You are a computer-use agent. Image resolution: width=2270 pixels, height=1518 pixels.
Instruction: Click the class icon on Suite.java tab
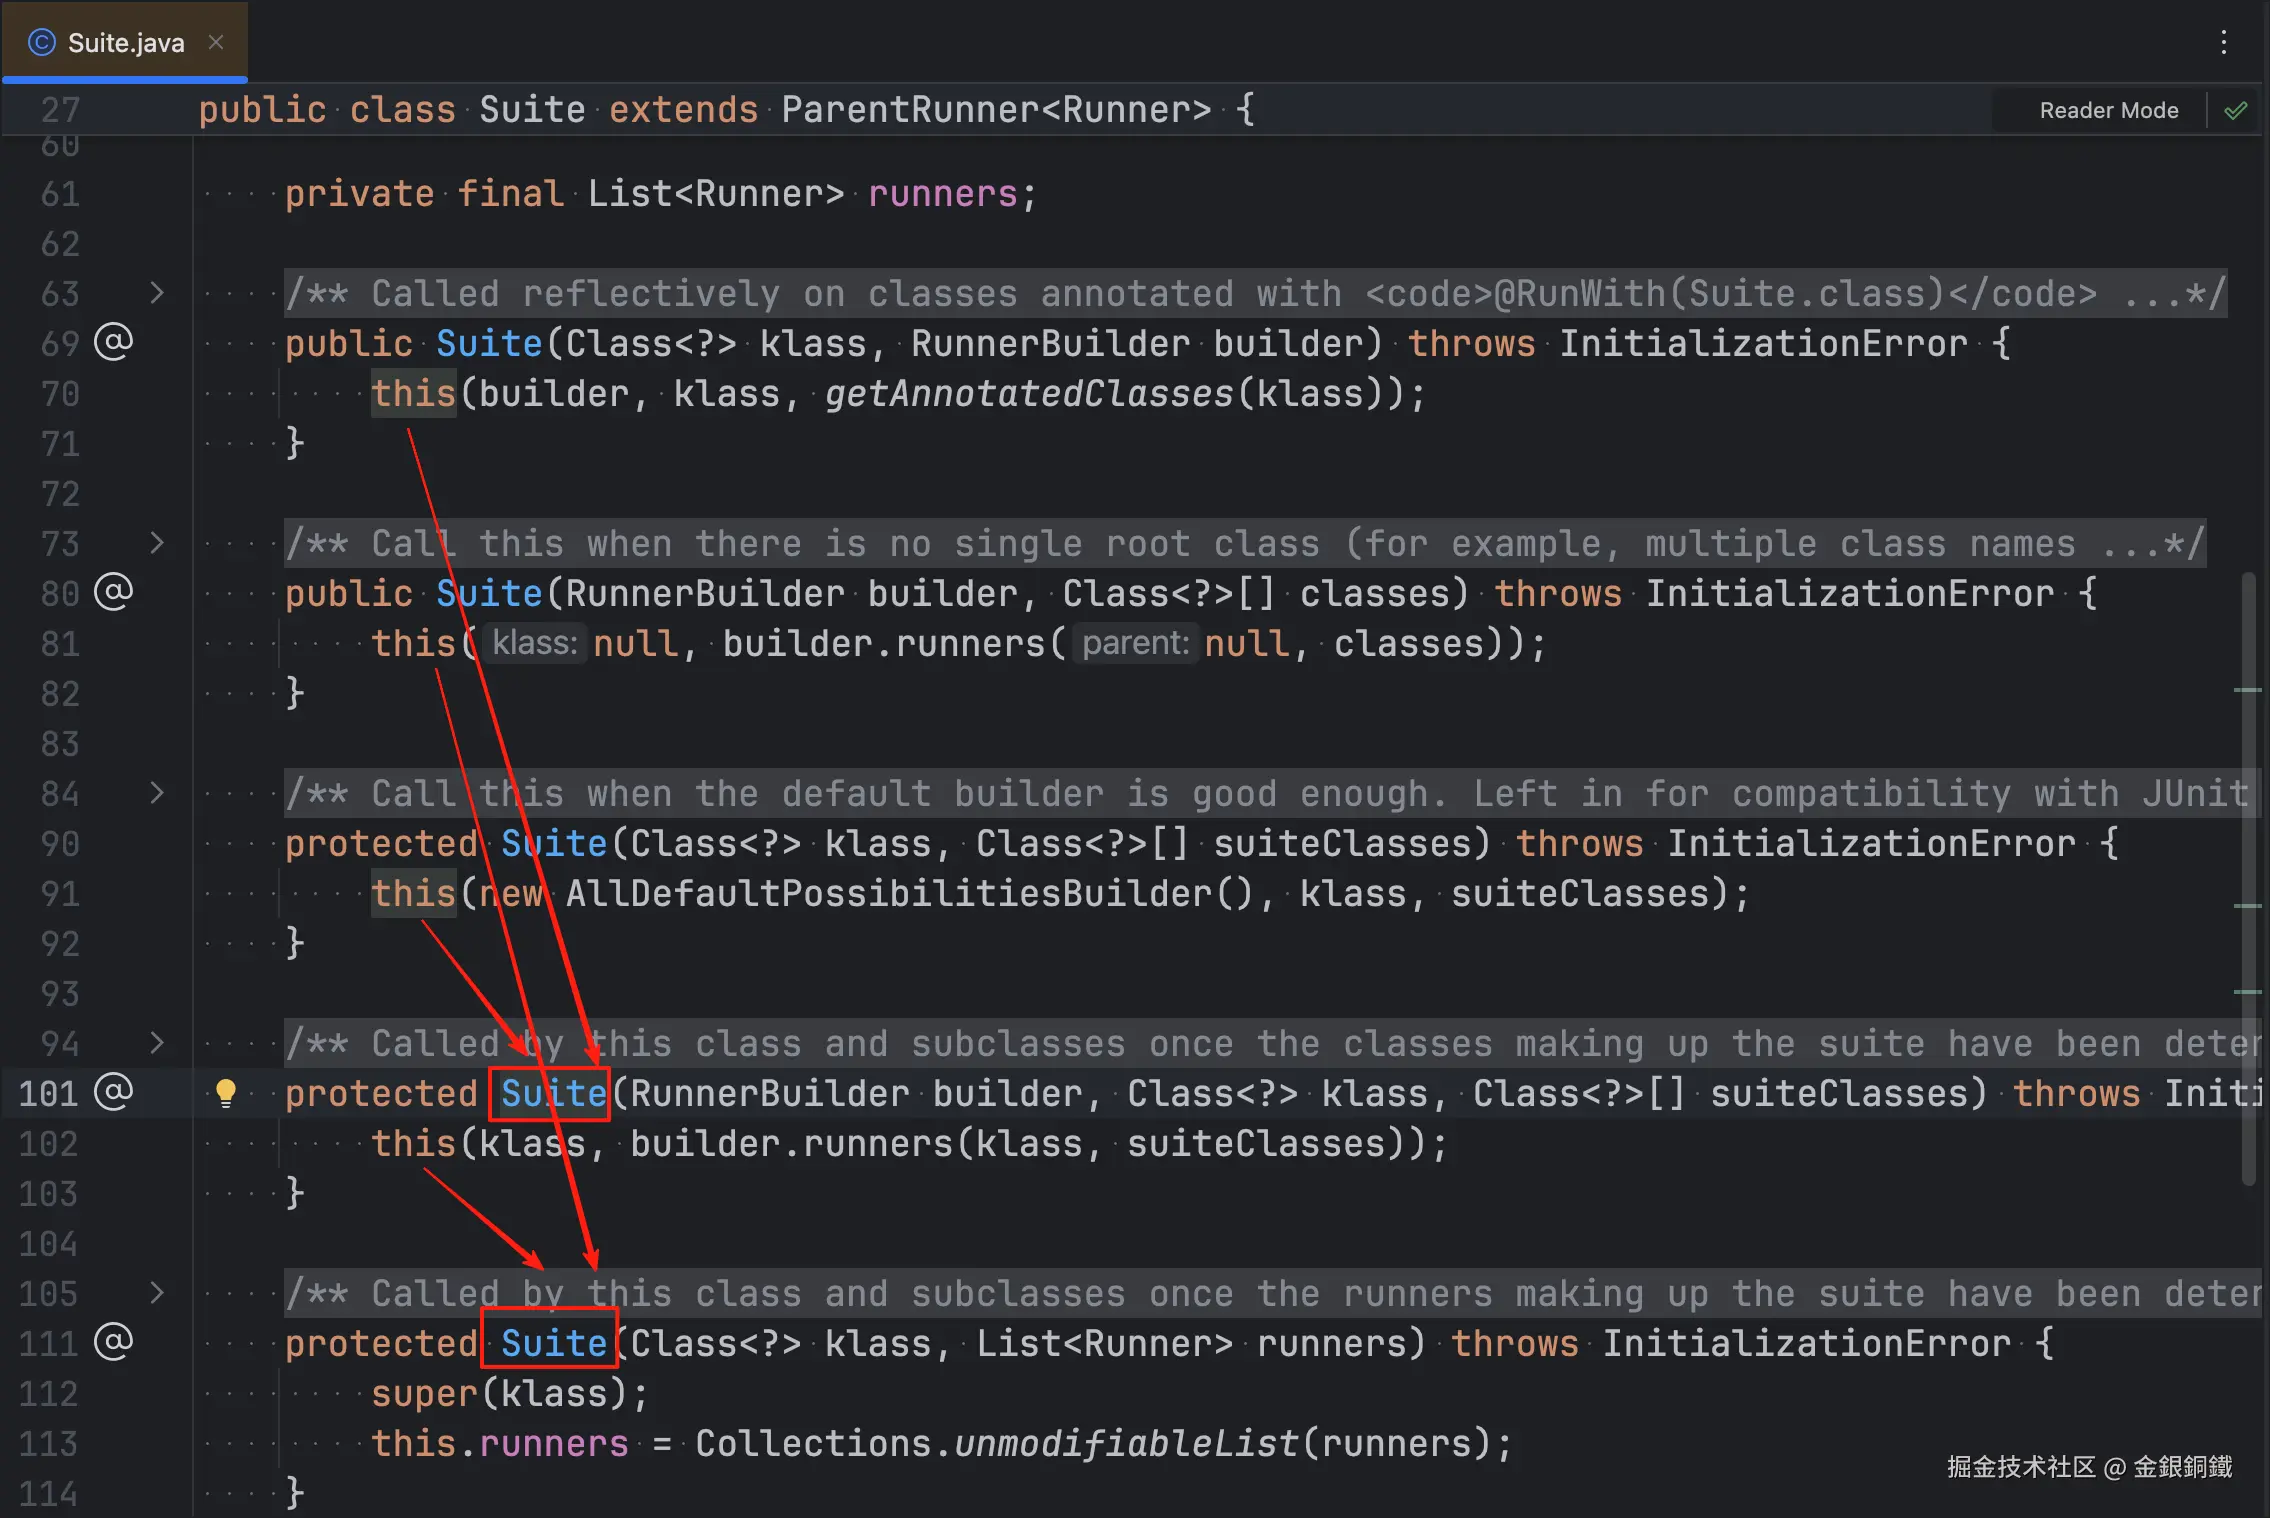(42, 42)
